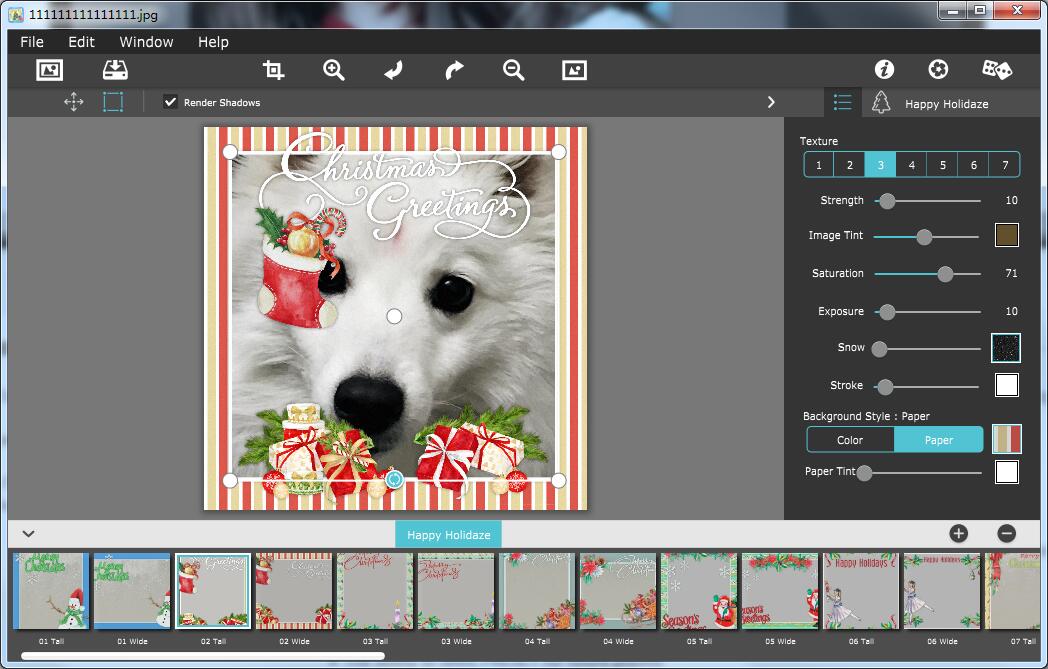Viewport: 1048px width, 669px height.
Task: Click the save image icon
Action: [116, 70]
